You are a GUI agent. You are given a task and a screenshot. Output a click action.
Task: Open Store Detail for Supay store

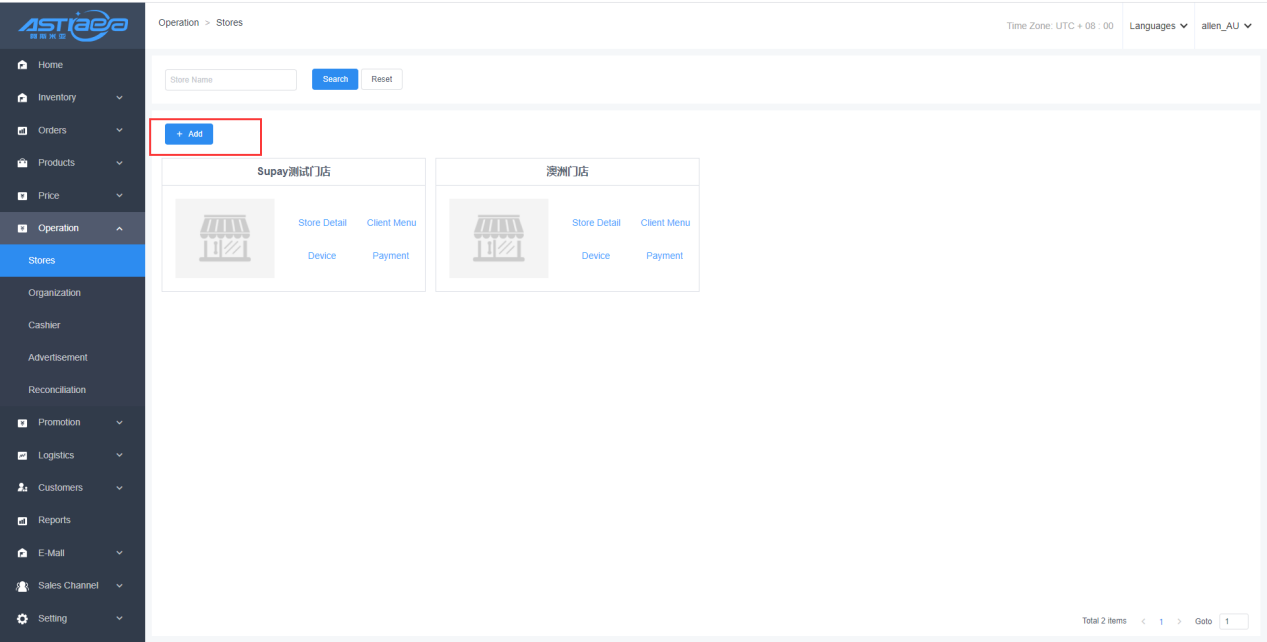(322, 223)
